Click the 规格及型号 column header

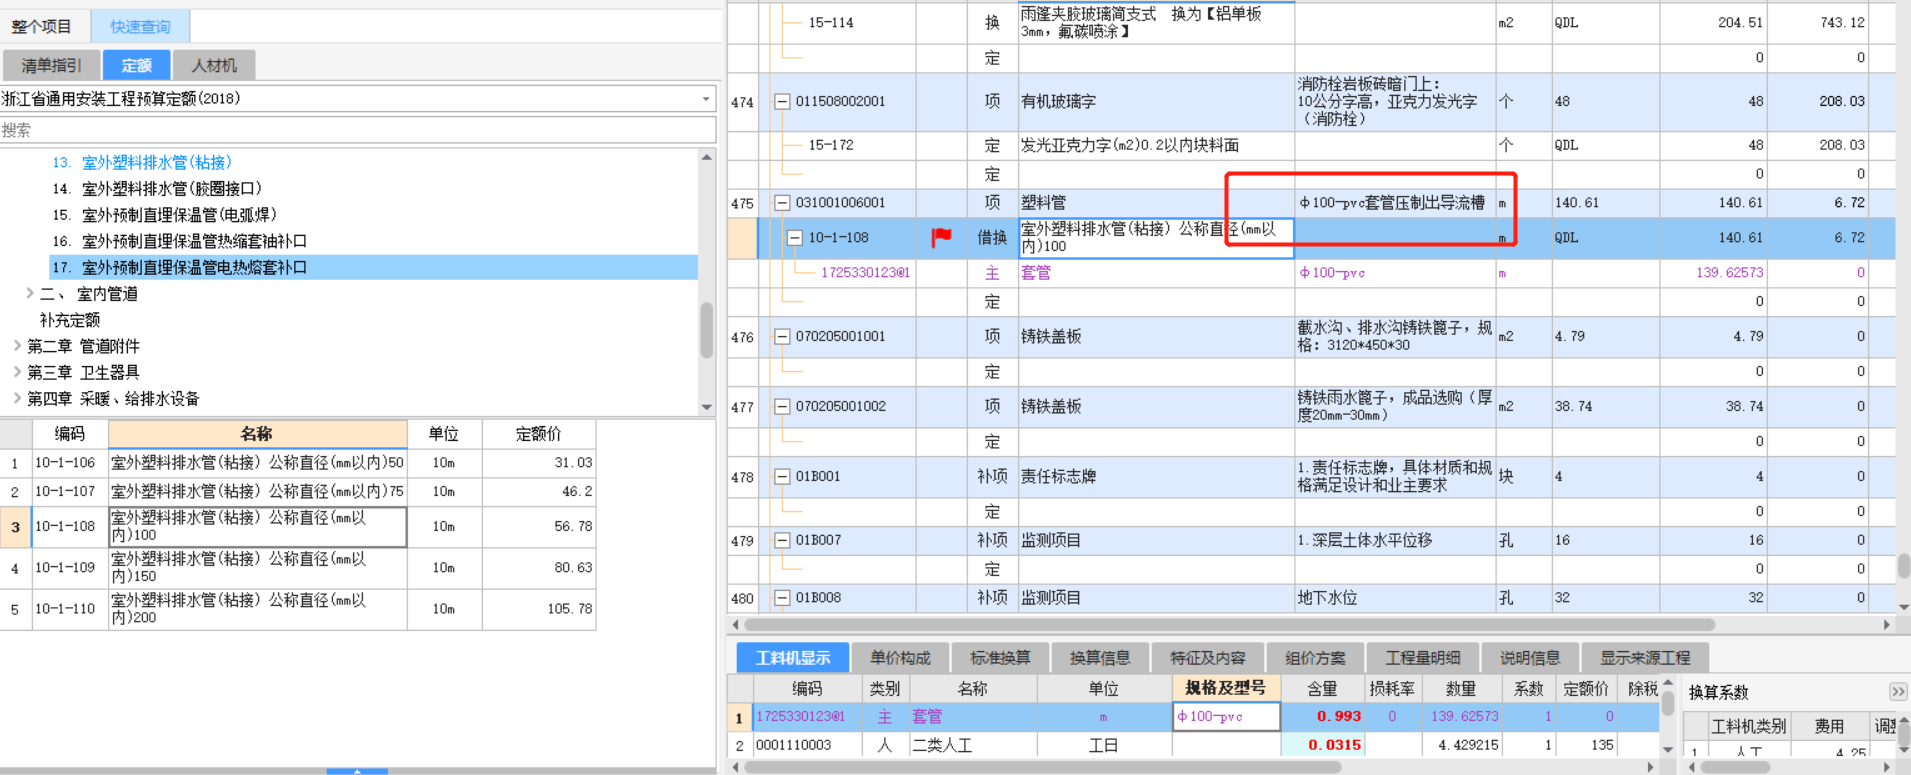(x=1226, y=688)
